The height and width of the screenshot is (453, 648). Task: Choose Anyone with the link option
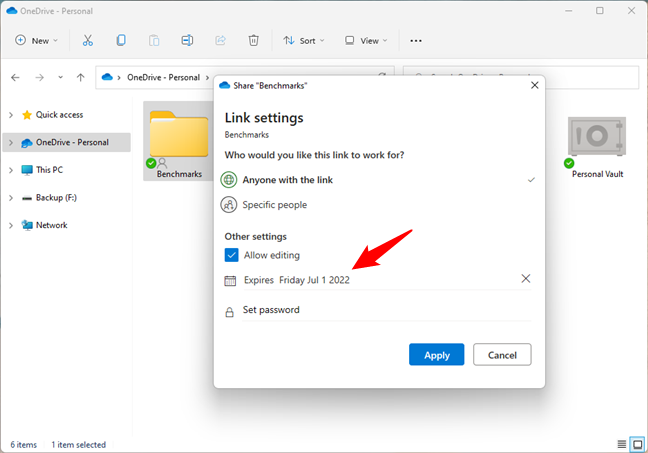[x=378, y=180]
